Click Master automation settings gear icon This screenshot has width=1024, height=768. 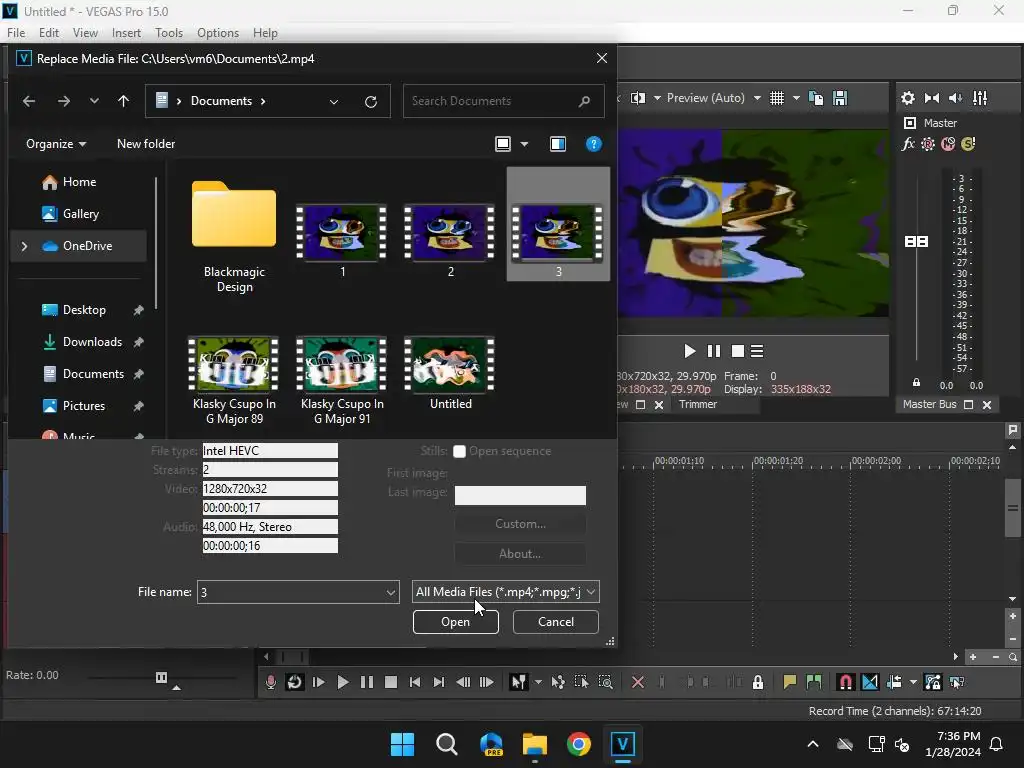click(928, 144)
